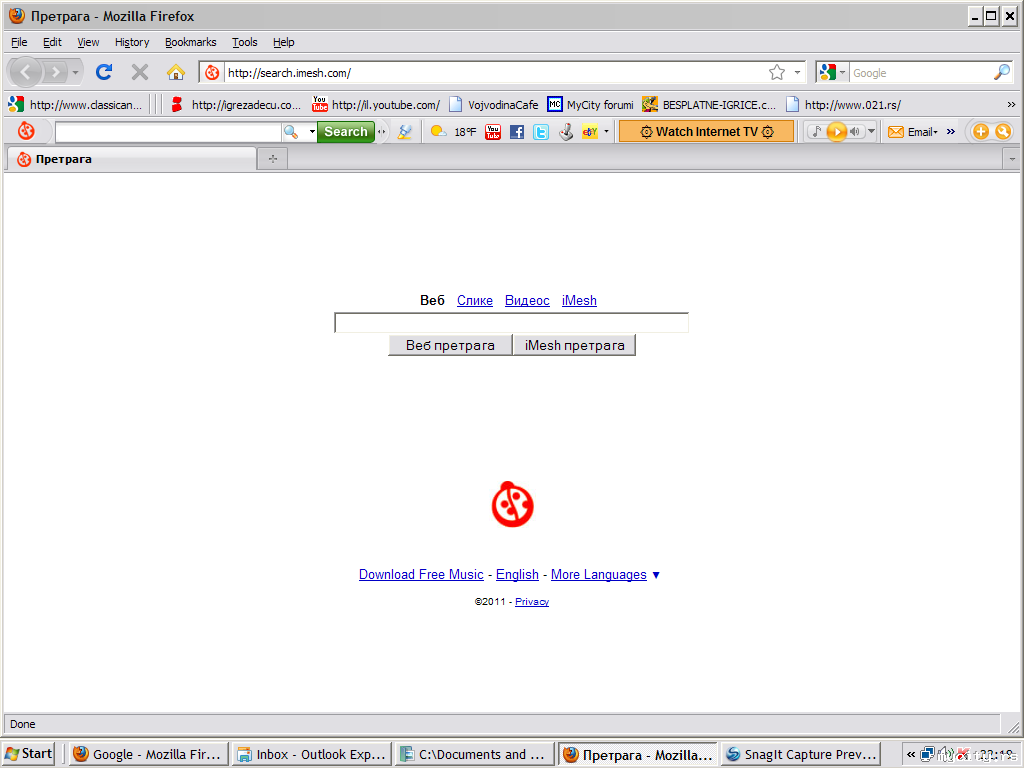Open the history dropdown beside Forward button

pos(76,72)
